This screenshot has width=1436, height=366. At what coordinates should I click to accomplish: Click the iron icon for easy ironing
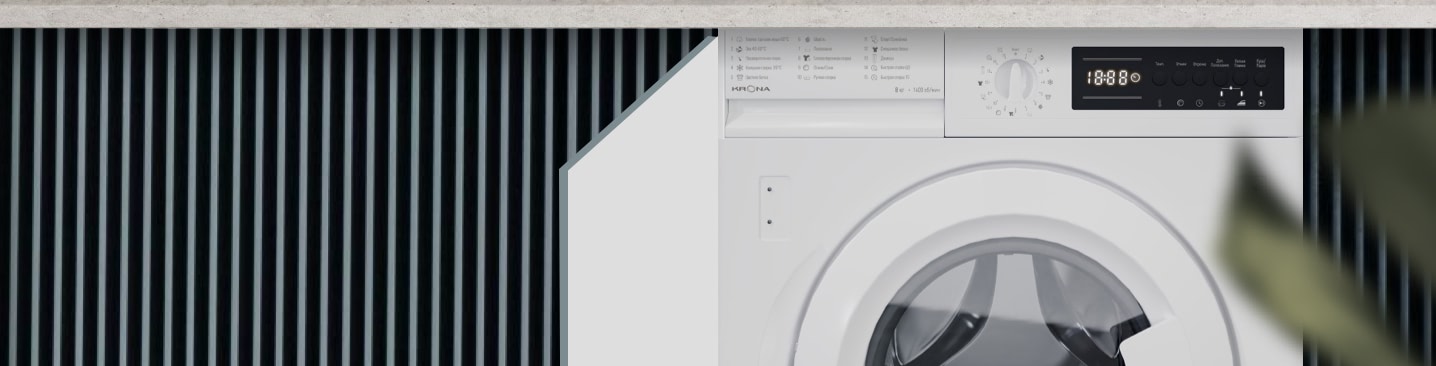tap(1241, 103)
